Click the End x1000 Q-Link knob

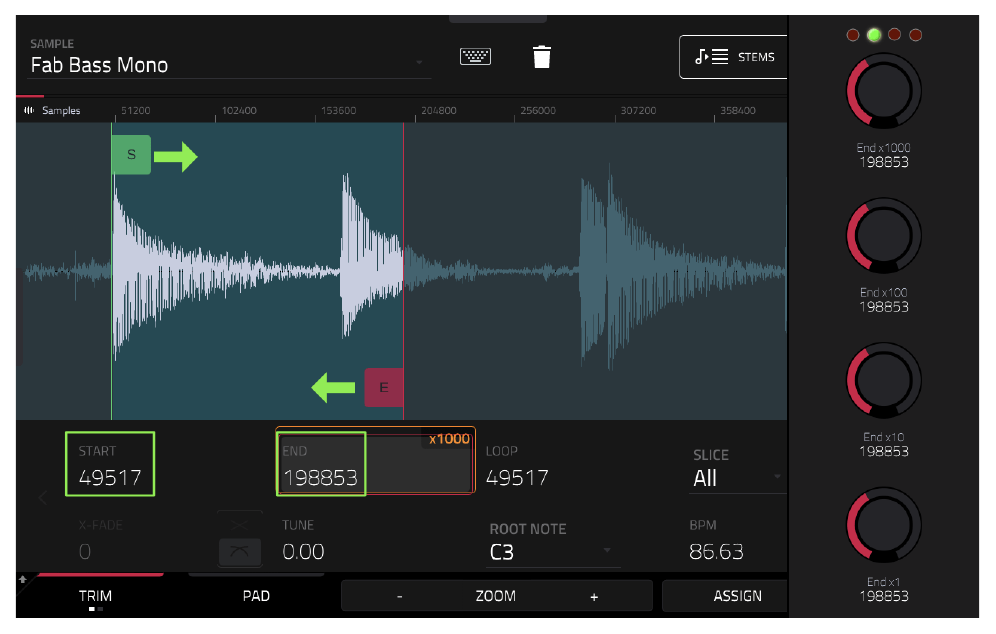click(884, 91)
